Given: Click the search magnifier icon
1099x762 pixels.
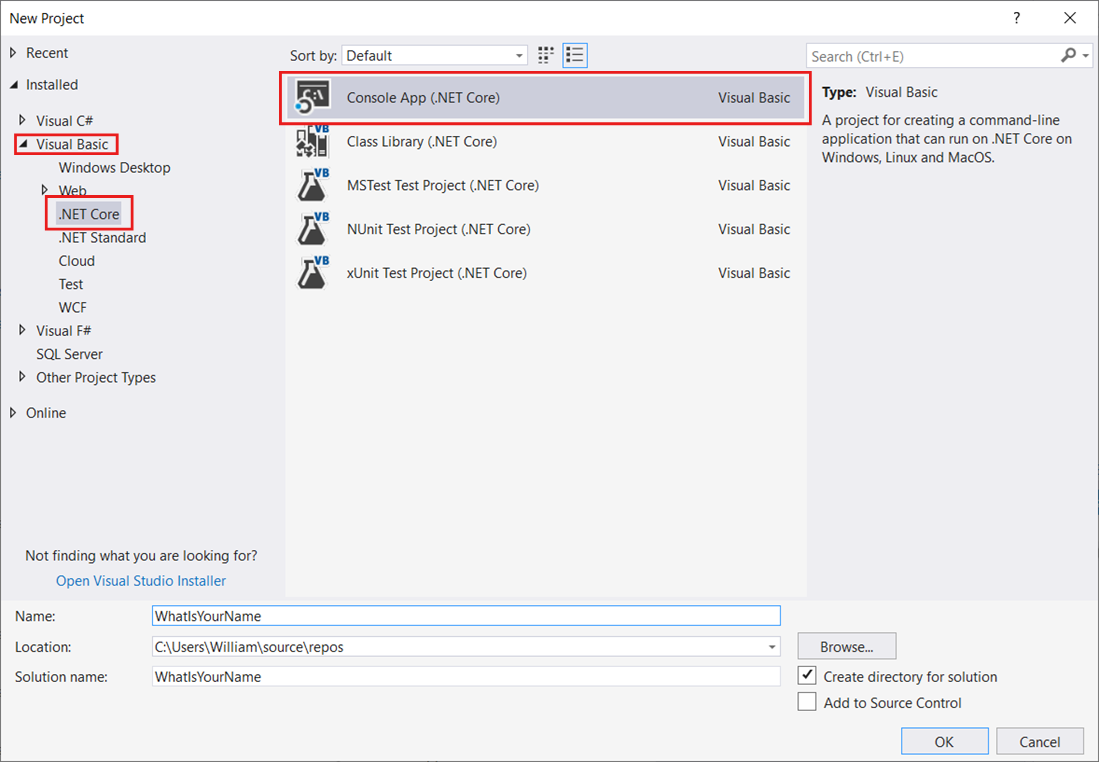Looking at the screenshot, I should 1066,55.
